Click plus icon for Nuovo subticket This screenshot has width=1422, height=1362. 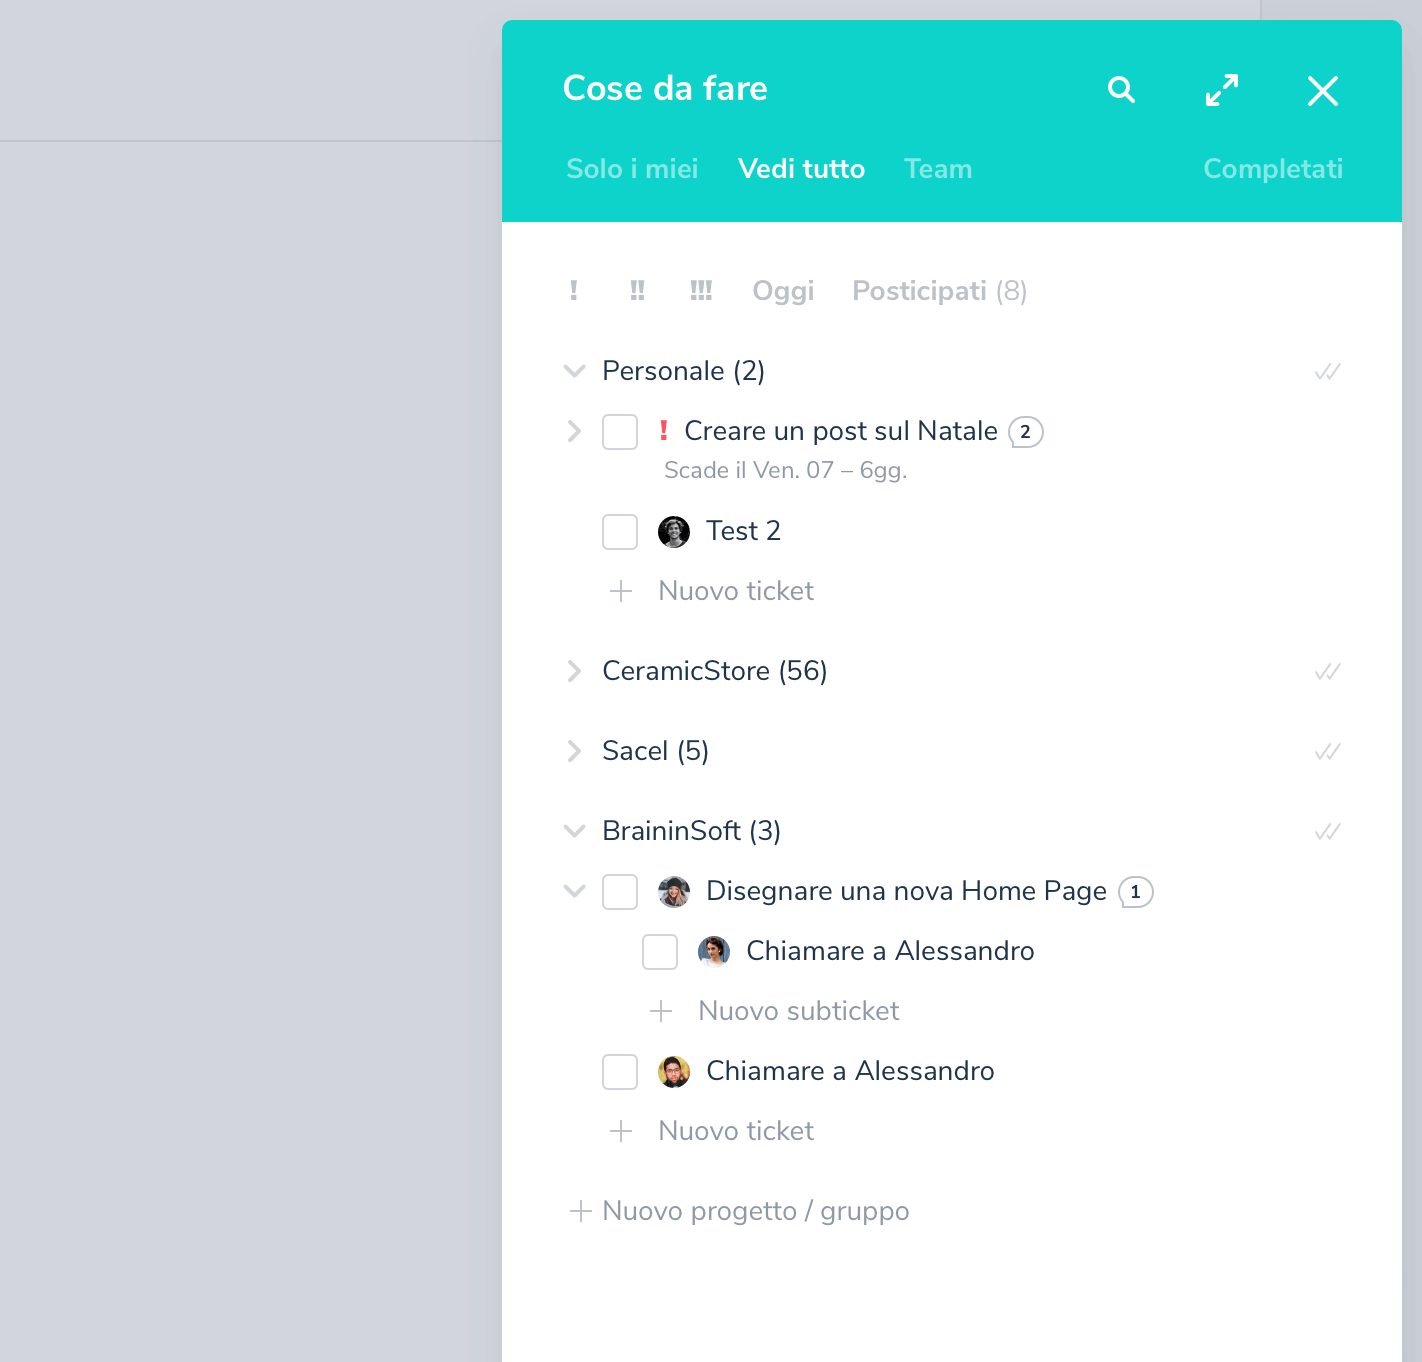661,1011
